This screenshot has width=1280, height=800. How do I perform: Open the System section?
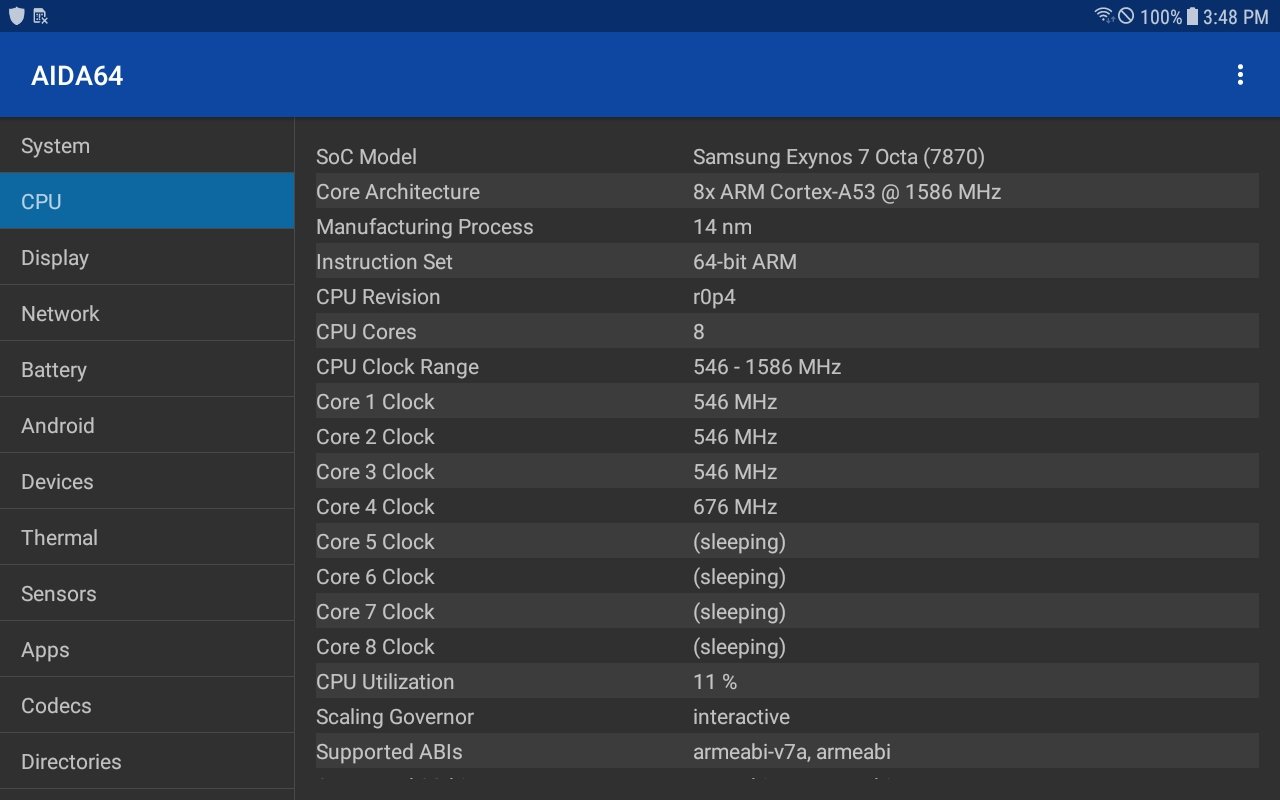pos(147,146)
